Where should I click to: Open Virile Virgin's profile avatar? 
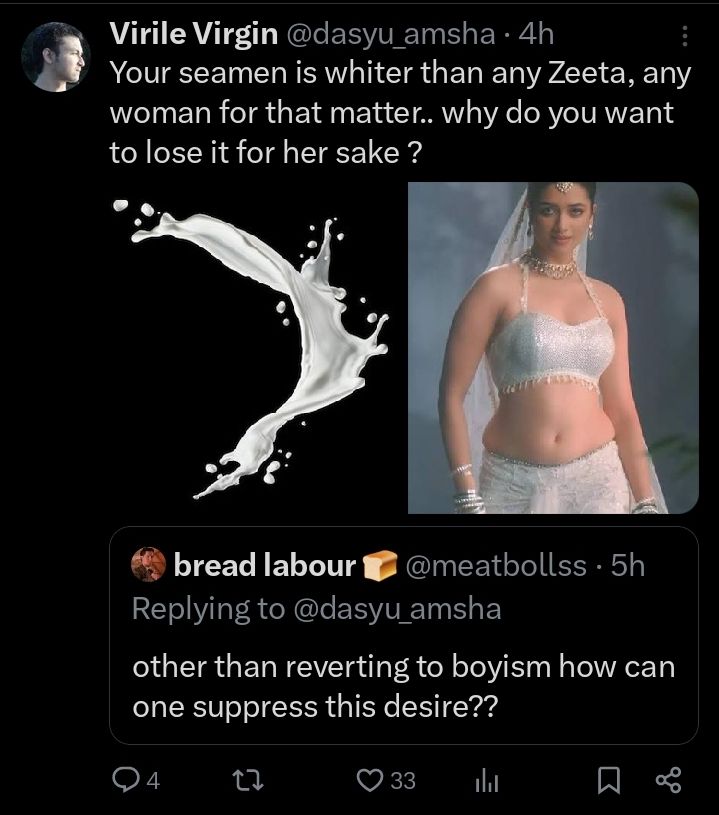(56, 55)
